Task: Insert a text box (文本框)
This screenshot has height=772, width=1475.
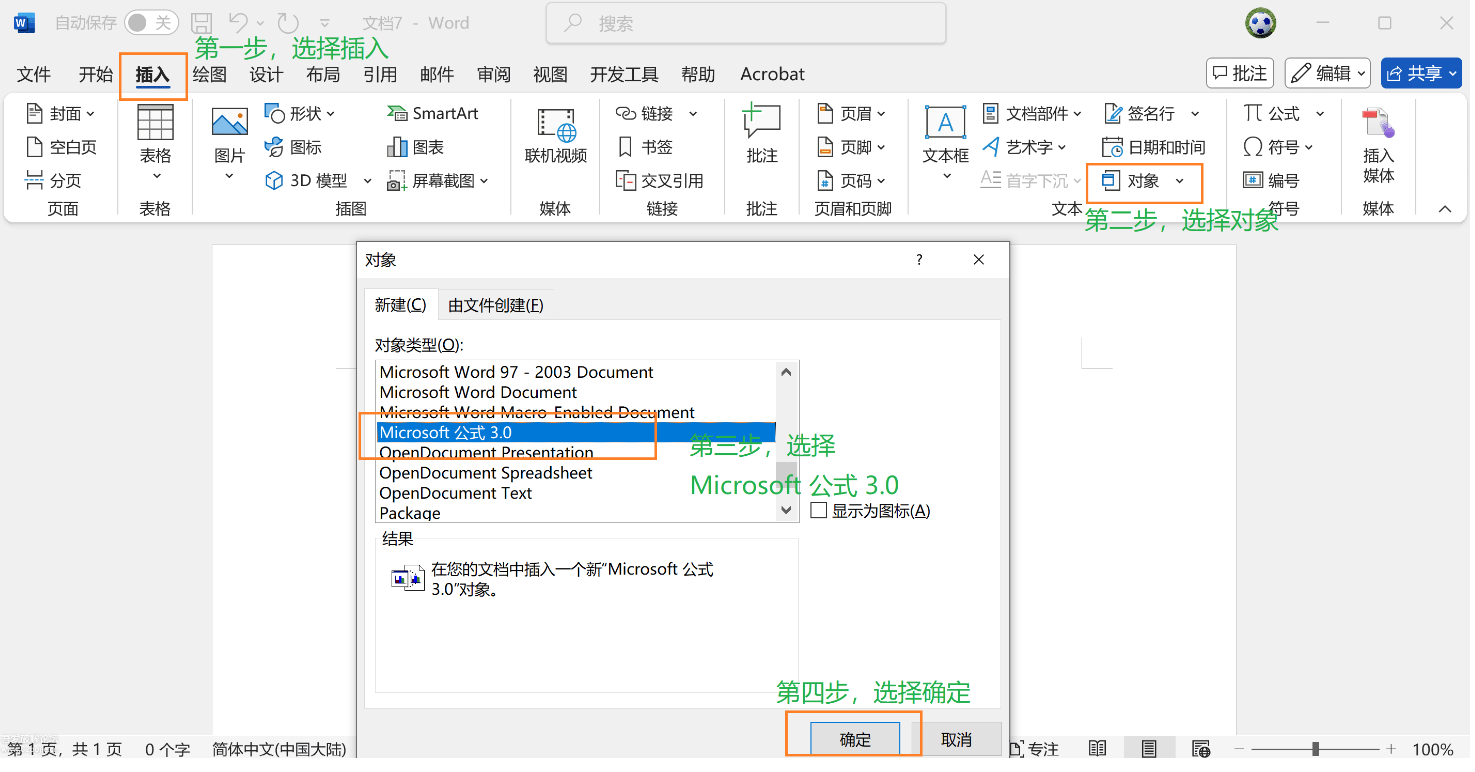Action: click(x=945, y=145)
